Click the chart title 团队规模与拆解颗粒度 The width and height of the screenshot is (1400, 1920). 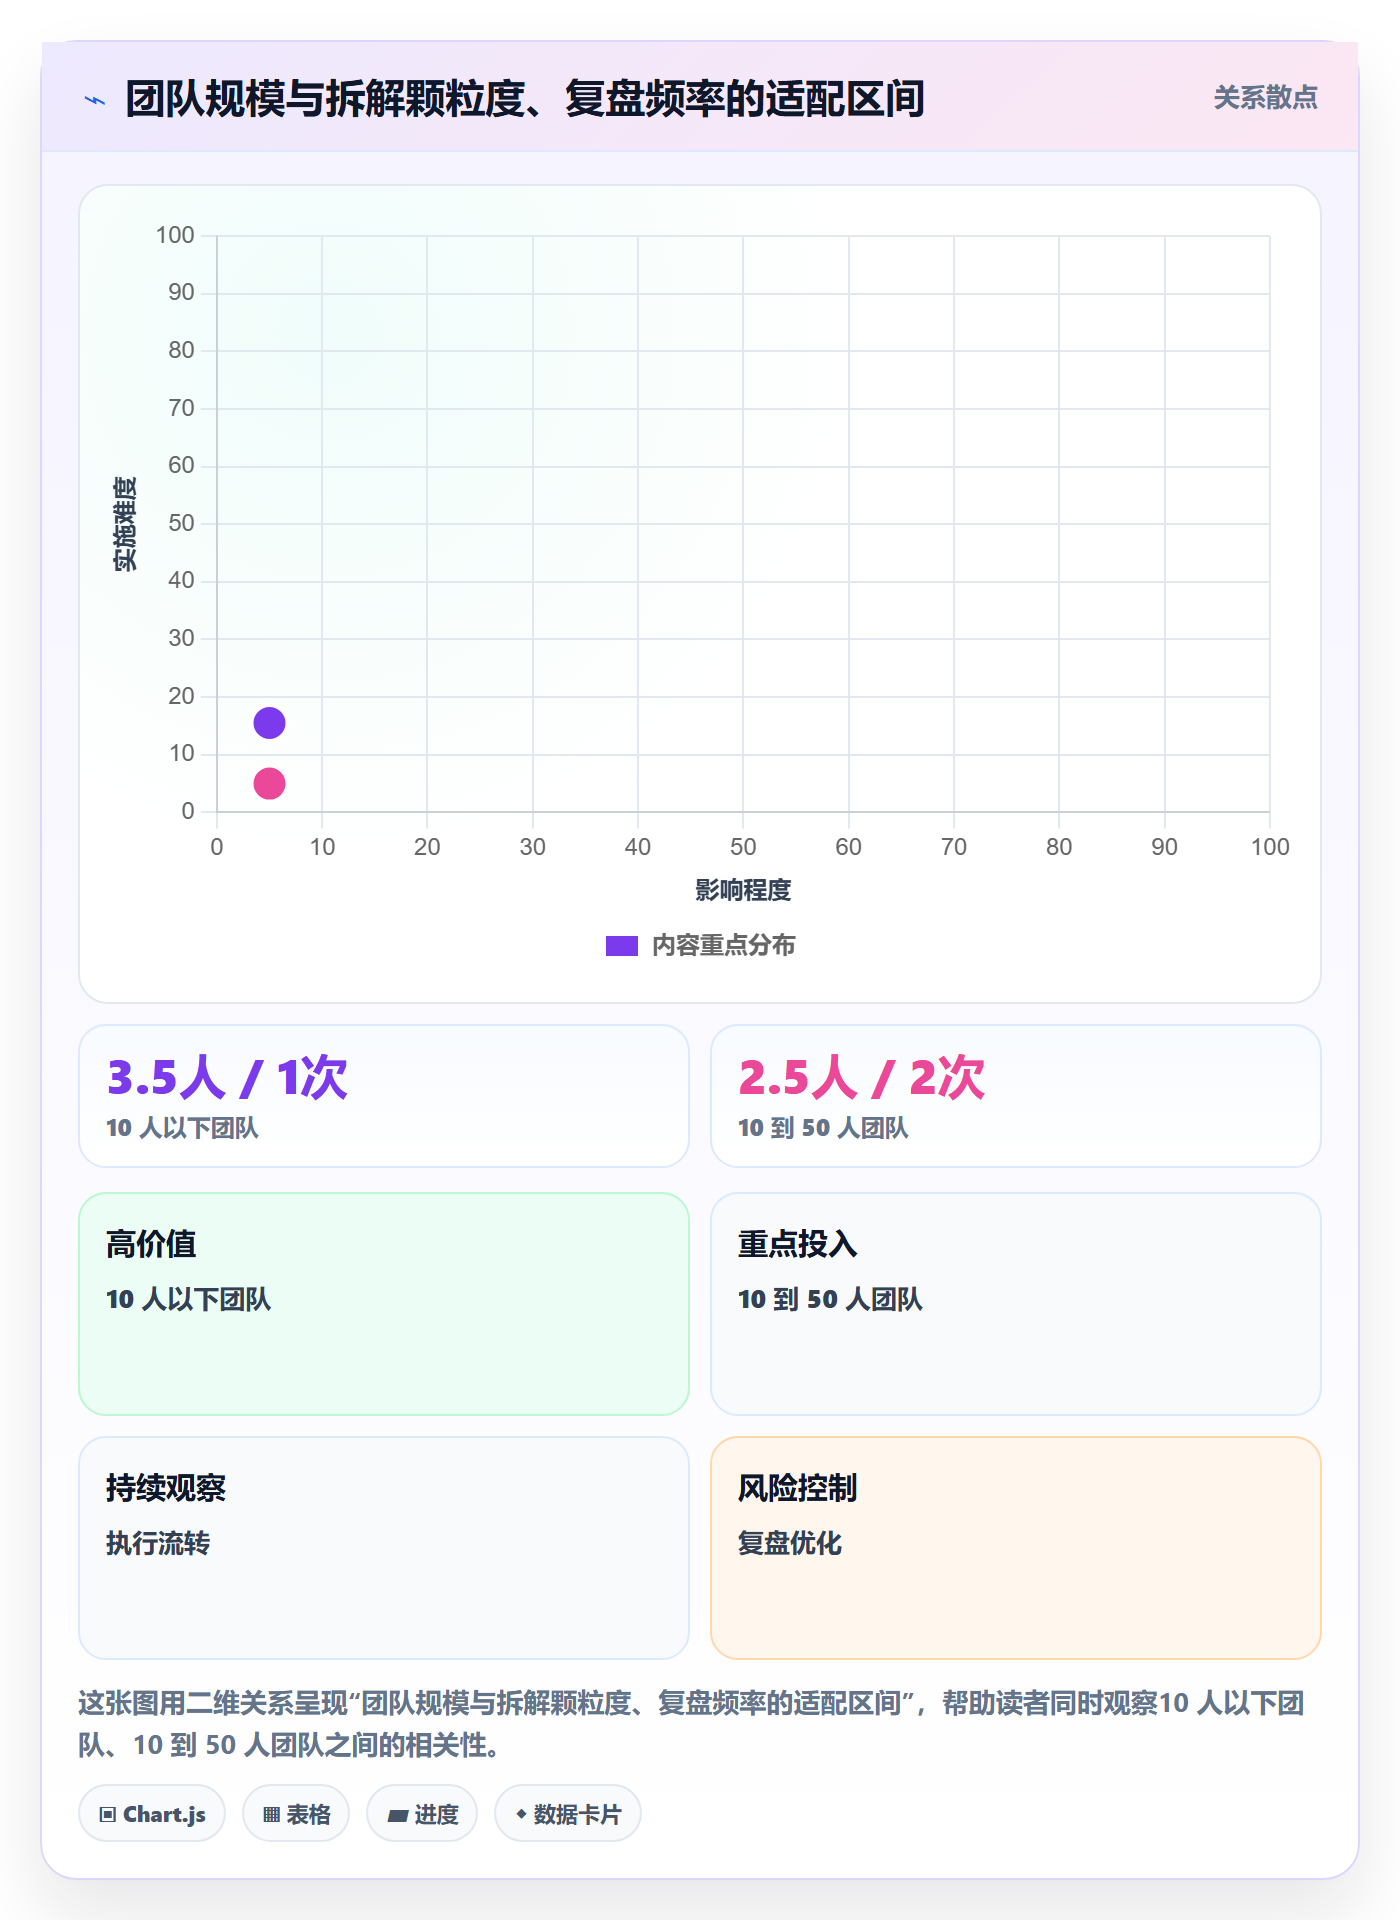525,99
